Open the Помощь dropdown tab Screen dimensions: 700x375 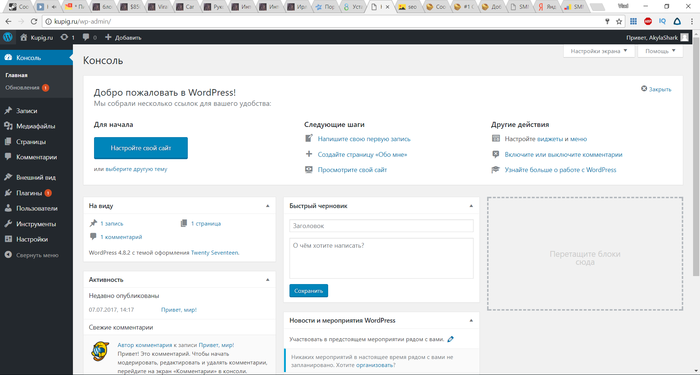point(660,51)
